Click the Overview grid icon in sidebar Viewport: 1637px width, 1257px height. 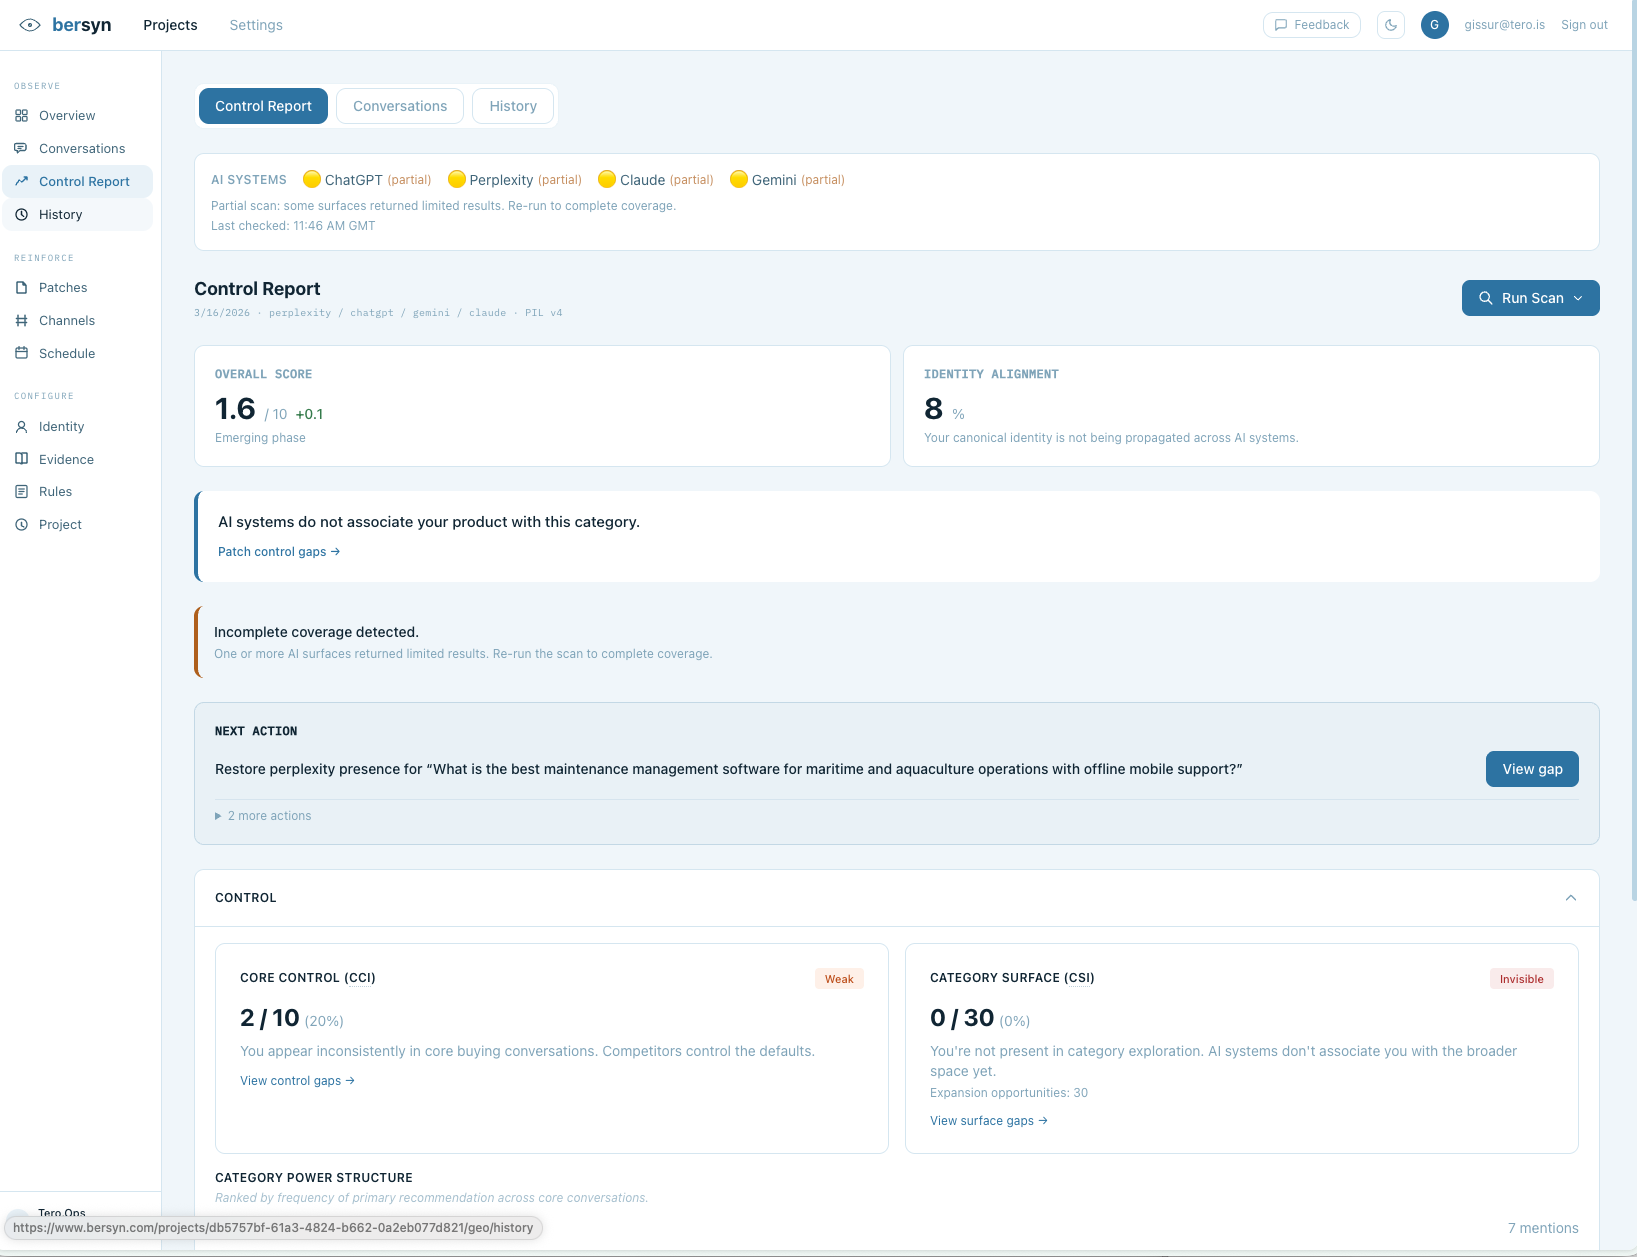[21, 116]
